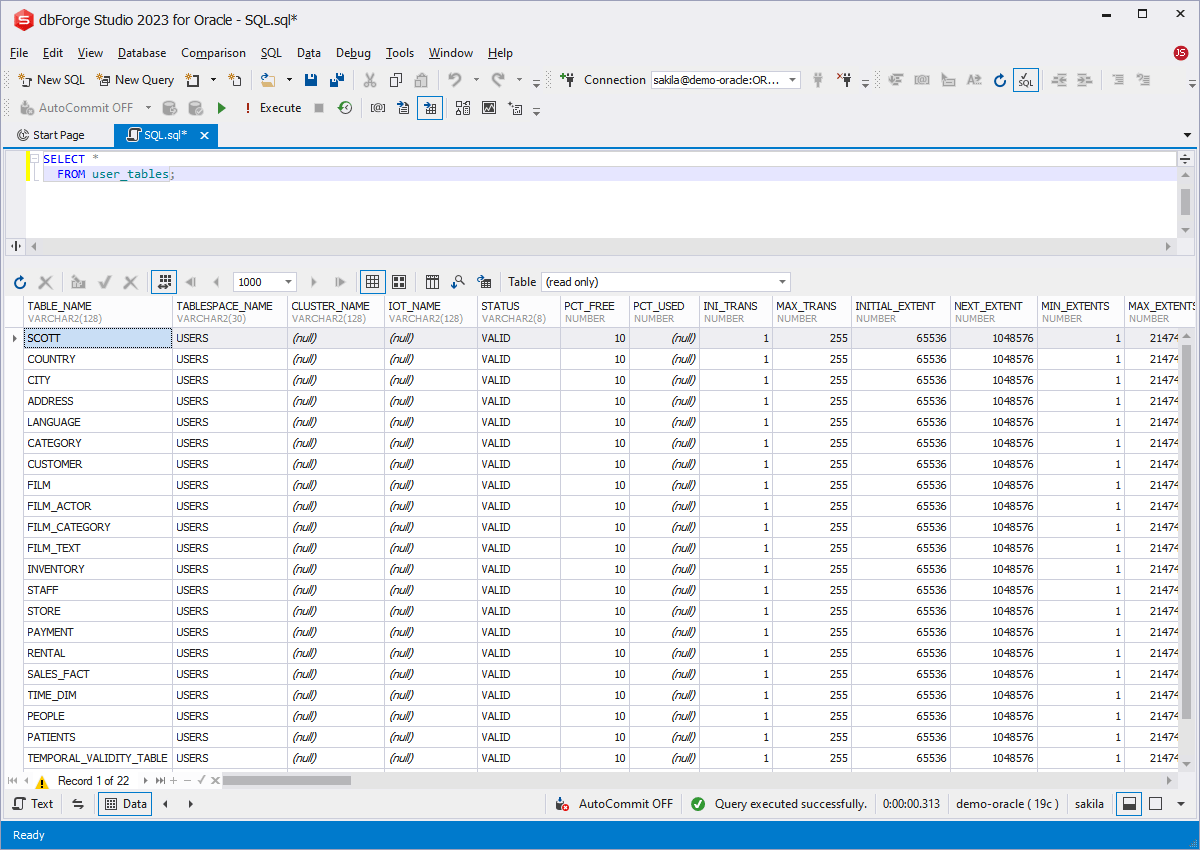The image size is (1200, 850).
Task: Open the File menu
Action: [19, 53]
